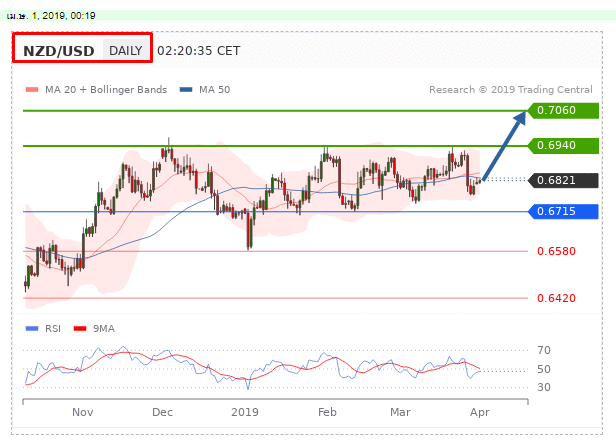The height and width of the screenshot is (441, 616).
Task: Click the 0.6940 resistance price tag
Action: [563, 146]
